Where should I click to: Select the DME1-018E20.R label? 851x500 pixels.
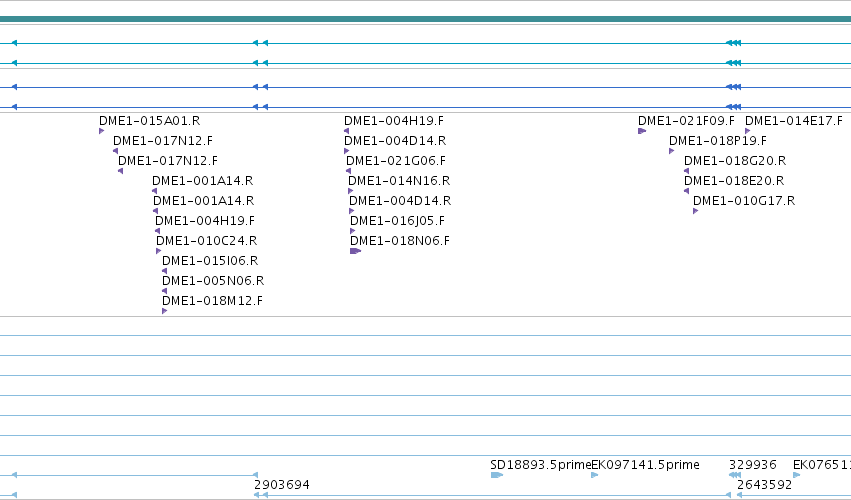tap(734, 181)
